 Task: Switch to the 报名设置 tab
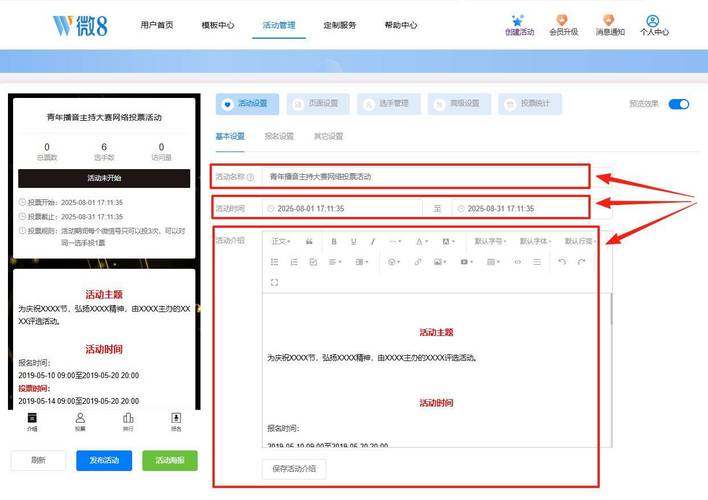(x=278, y=136)
